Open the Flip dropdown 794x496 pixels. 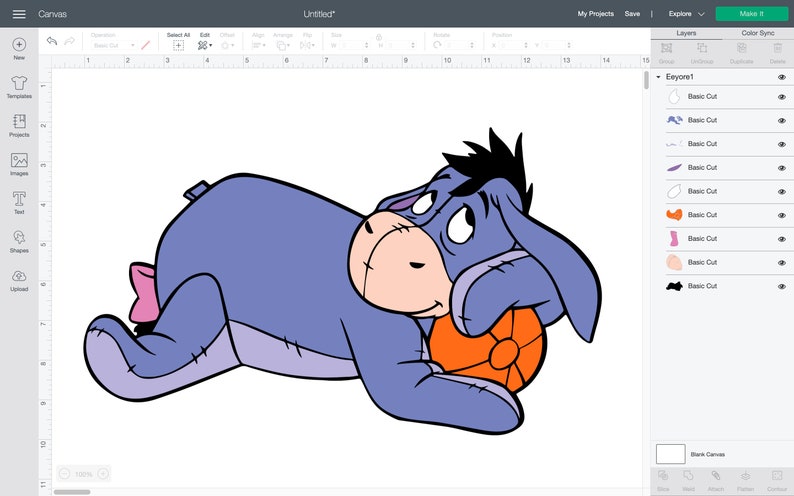coord(307,46)
